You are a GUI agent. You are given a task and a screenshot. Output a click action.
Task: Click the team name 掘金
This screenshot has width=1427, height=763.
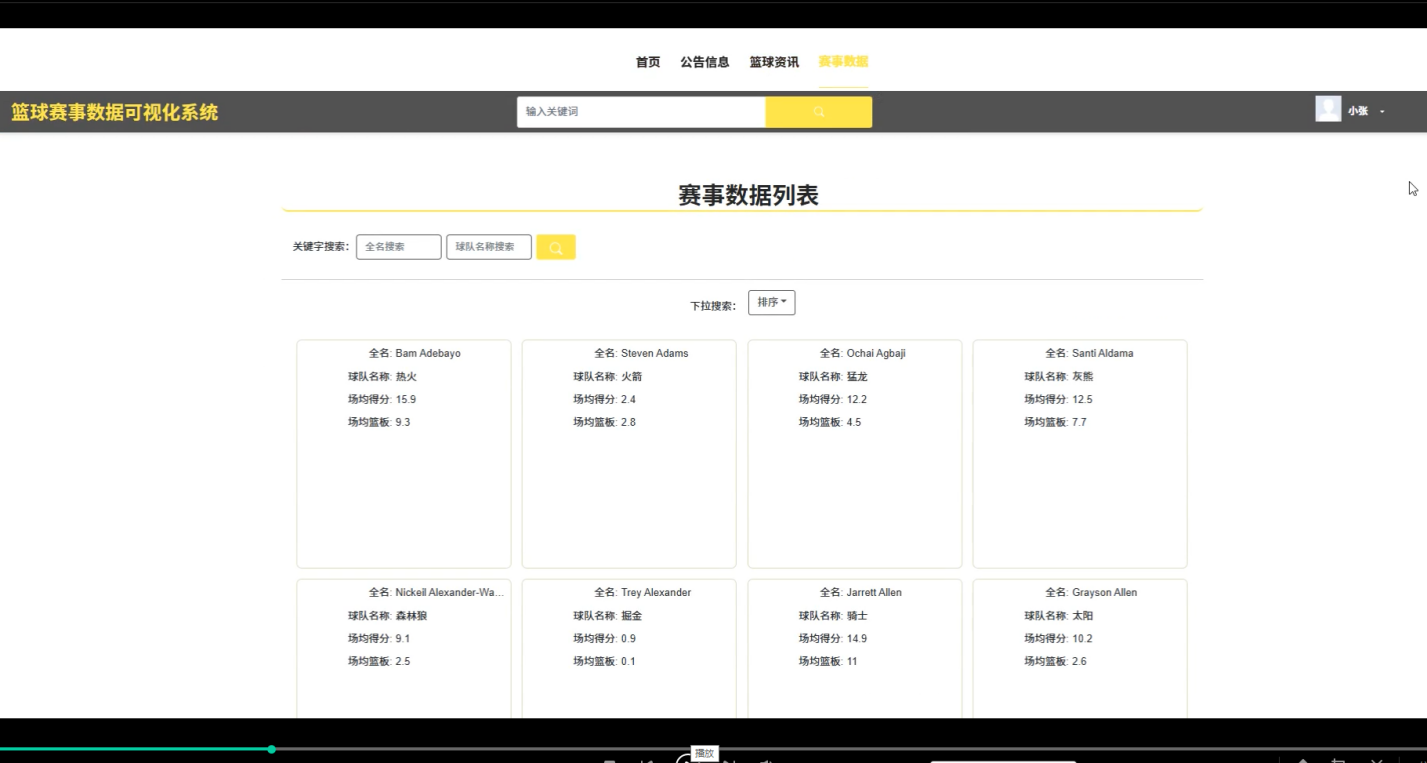tap(632, 616)
